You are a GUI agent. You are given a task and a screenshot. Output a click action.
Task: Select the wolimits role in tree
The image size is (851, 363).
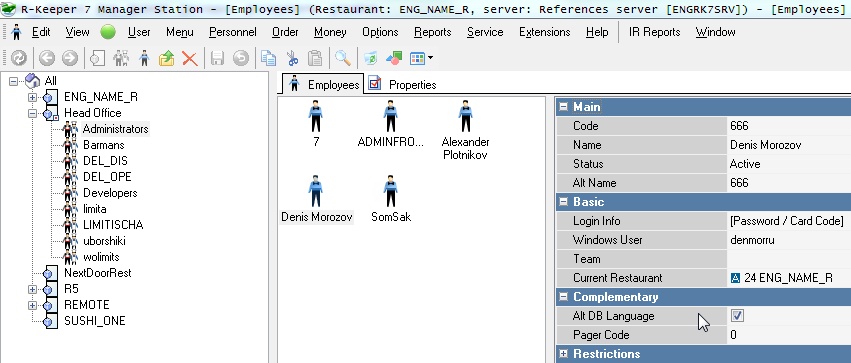click(x=101, y=257)
